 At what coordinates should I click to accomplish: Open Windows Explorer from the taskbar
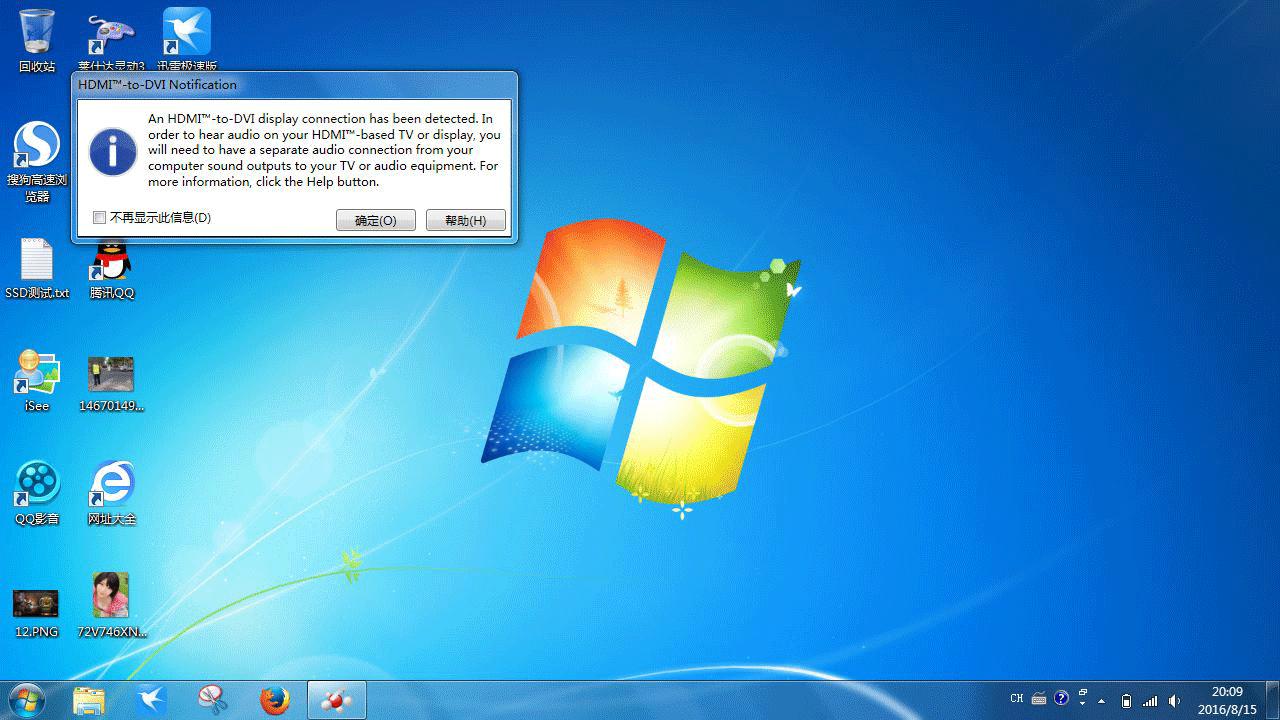[x=89, y=700]
